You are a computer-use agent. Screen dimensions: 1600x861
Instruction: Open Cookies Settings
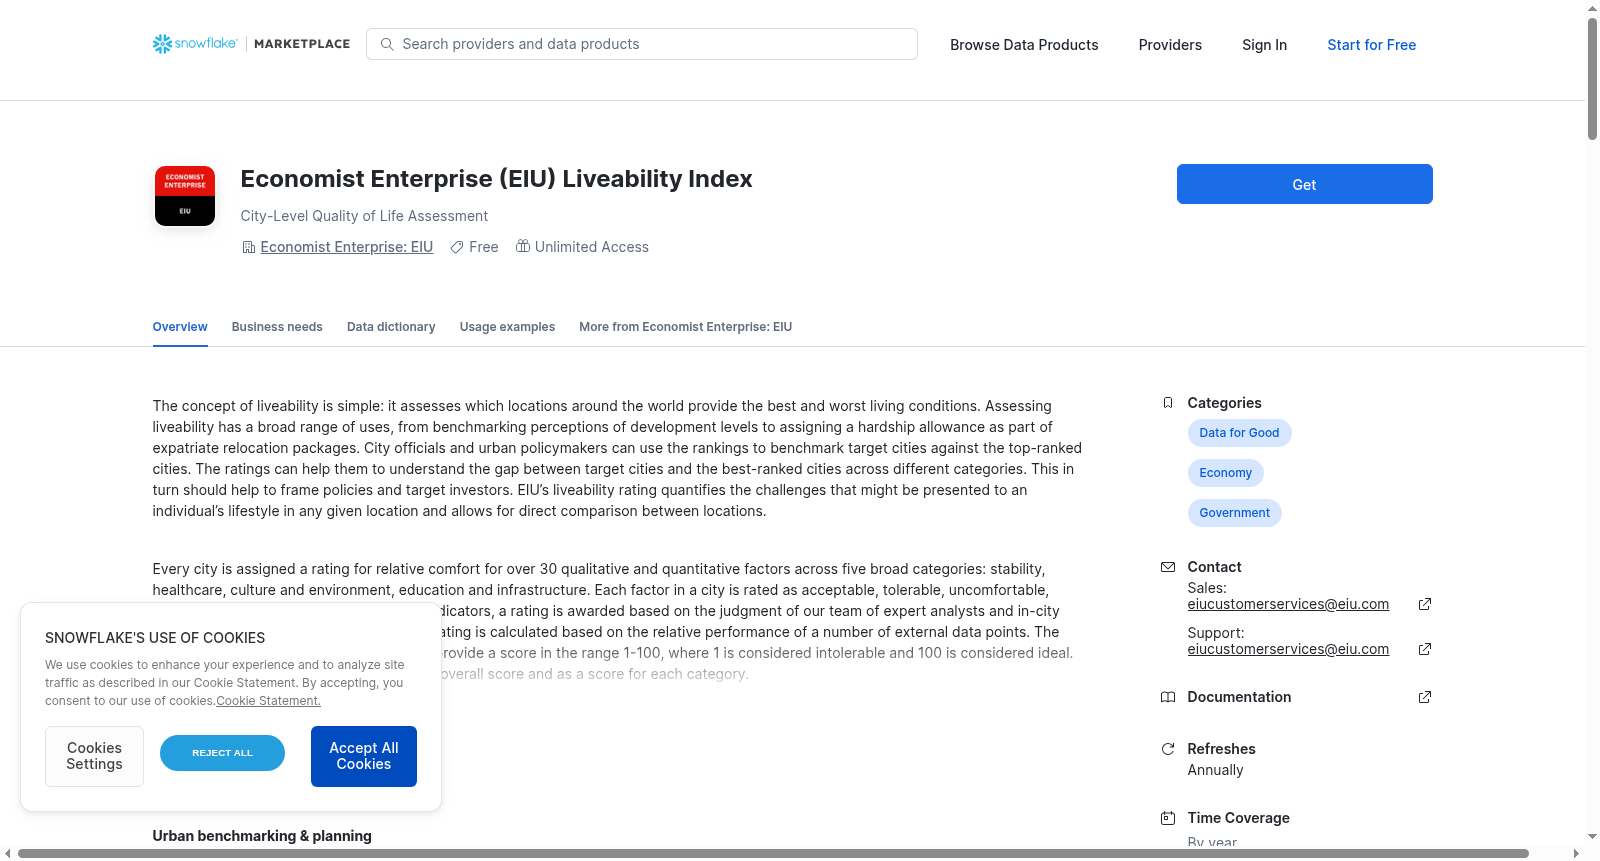pos(94,756)
